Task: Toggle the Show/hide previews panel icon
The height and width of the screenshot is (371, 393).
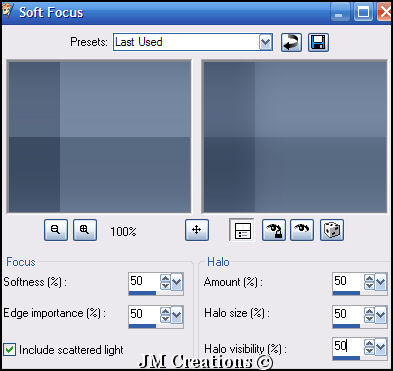Action: [242, 230]
